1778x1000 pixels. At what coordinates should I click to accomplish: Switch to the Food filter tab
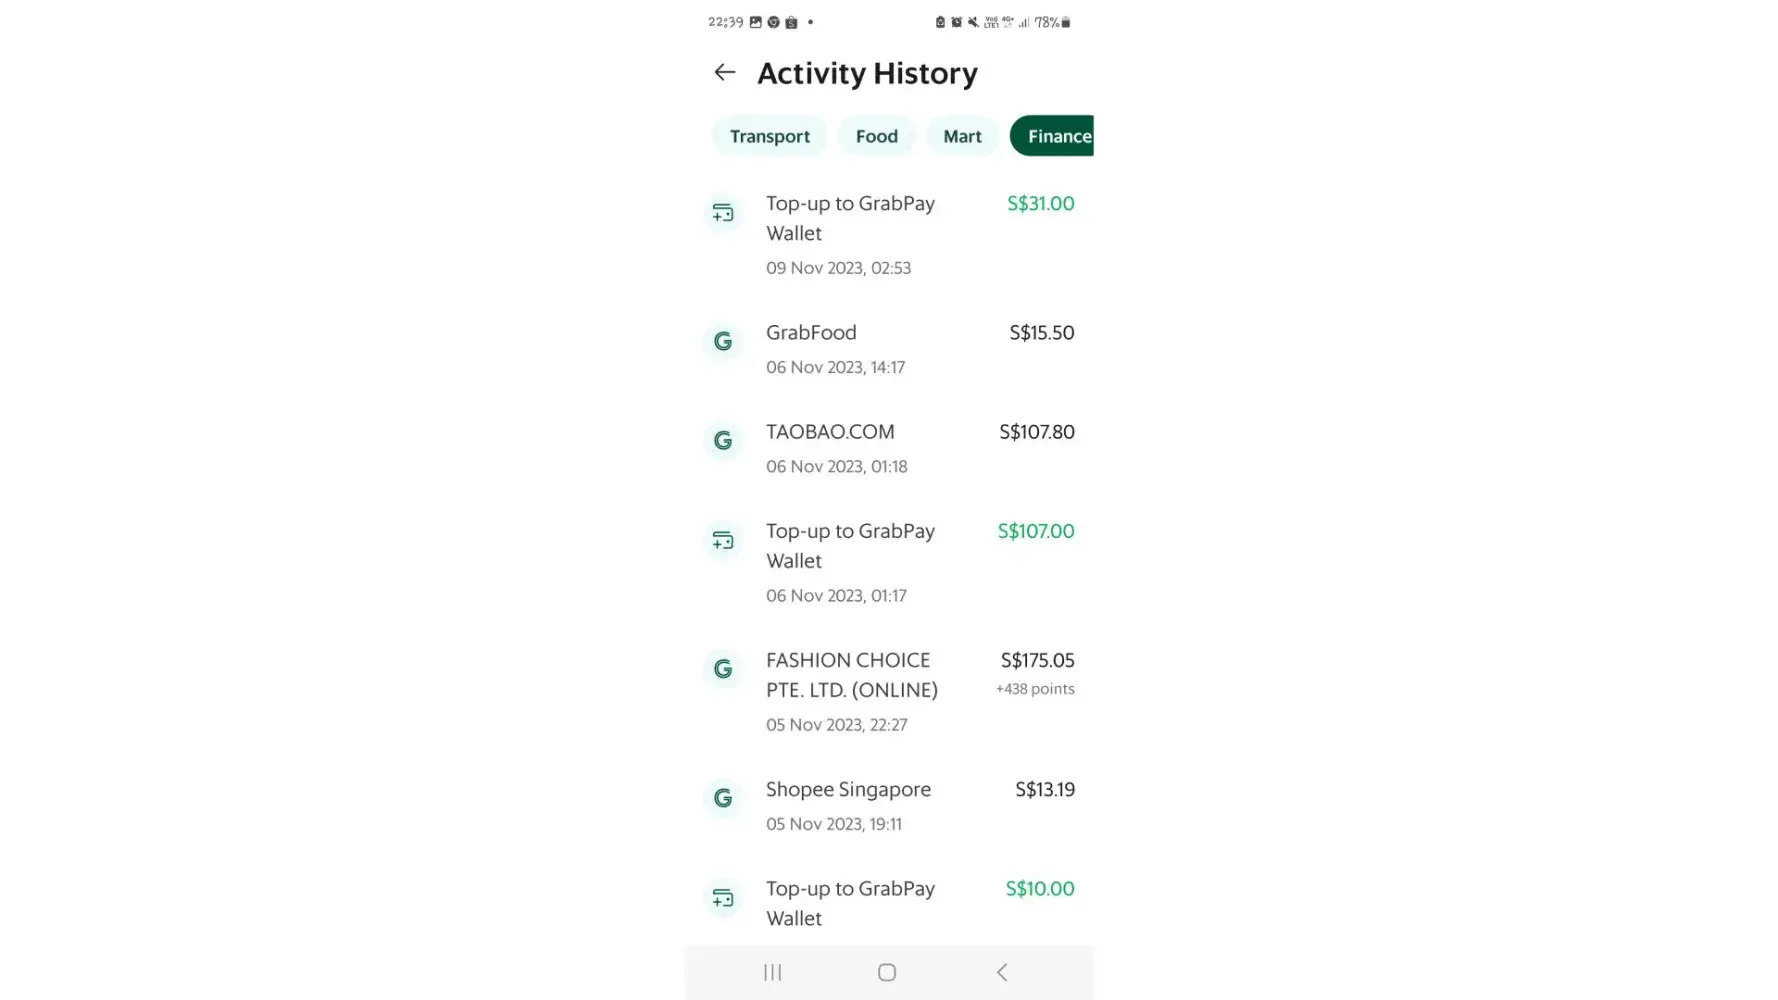click(876, 136)
